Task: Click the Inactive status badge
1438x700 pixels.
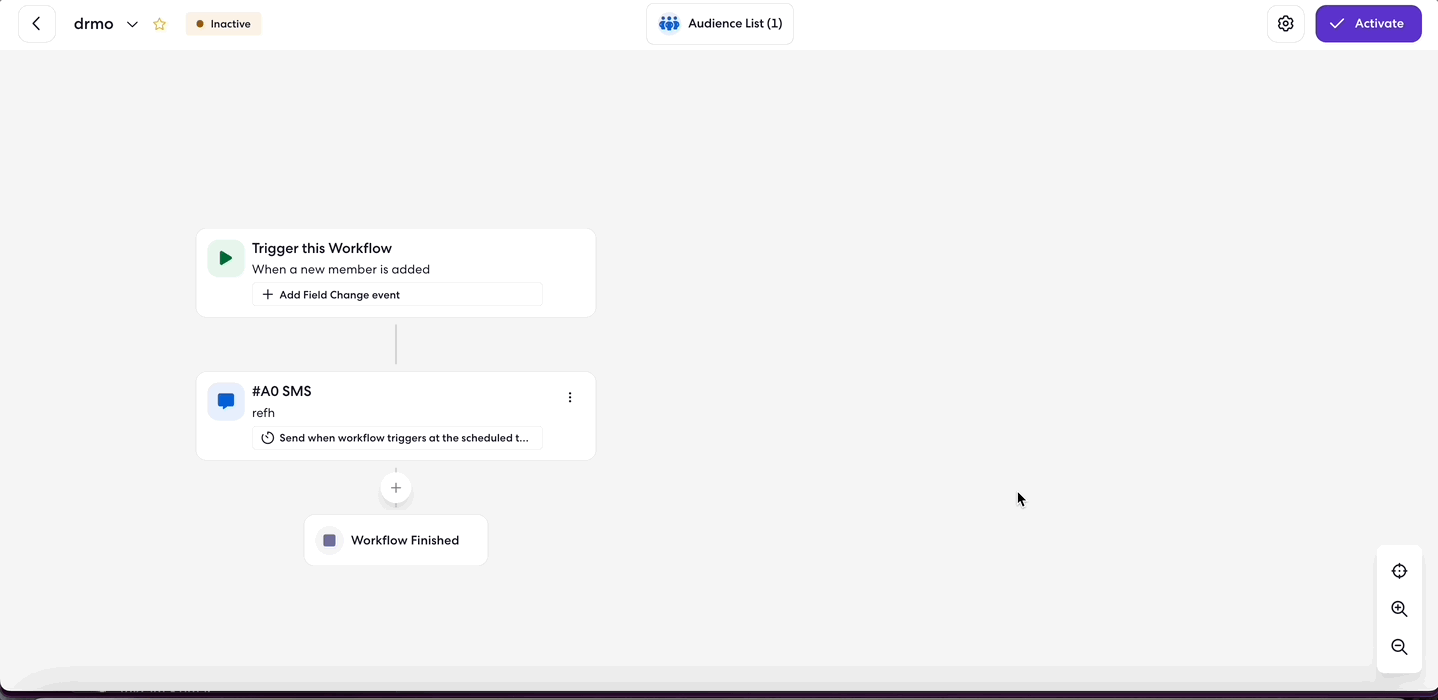Action: coord(223,23)
